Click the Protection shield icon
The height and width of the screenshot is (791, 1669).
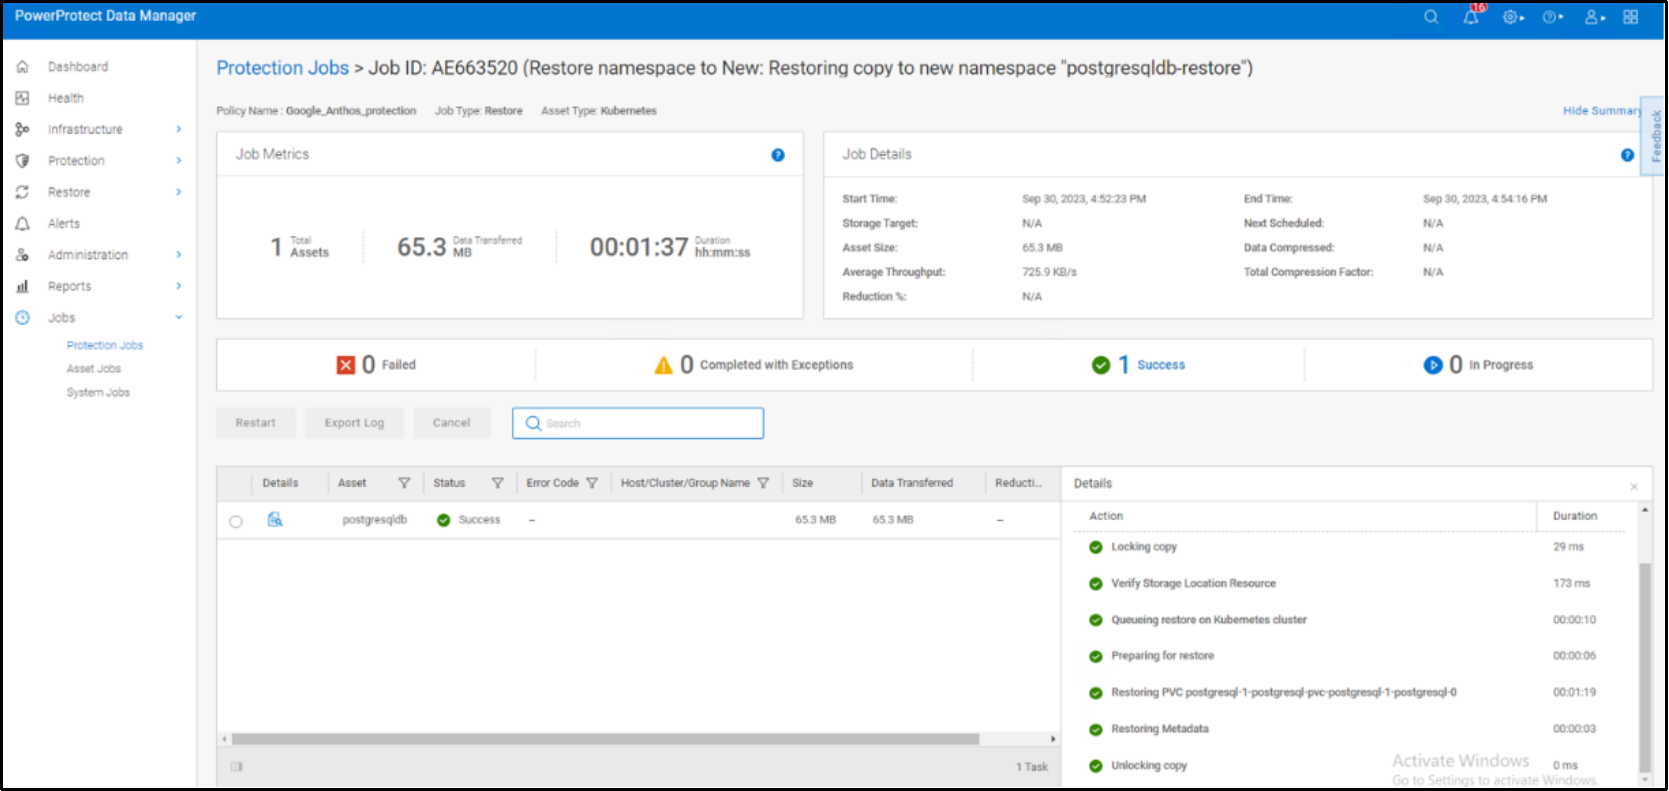(x=22, y=160)
